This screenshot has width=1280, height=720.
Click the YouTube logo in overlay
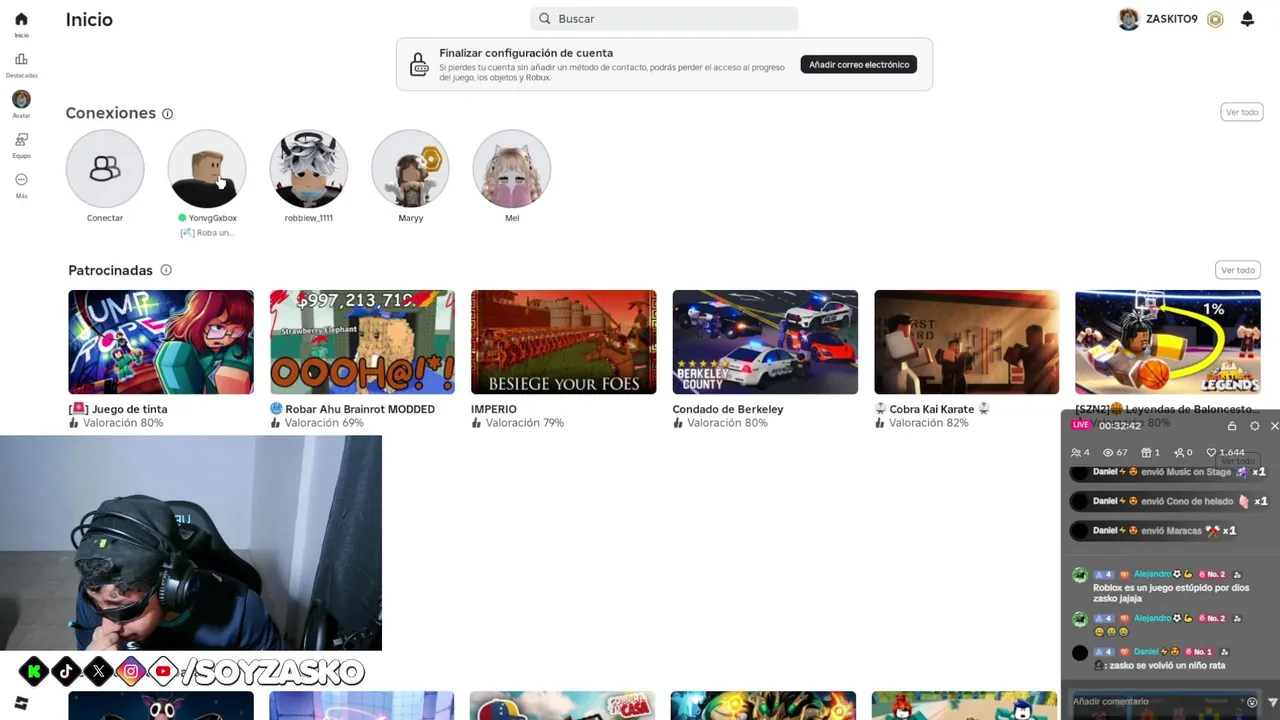[163, 671]
